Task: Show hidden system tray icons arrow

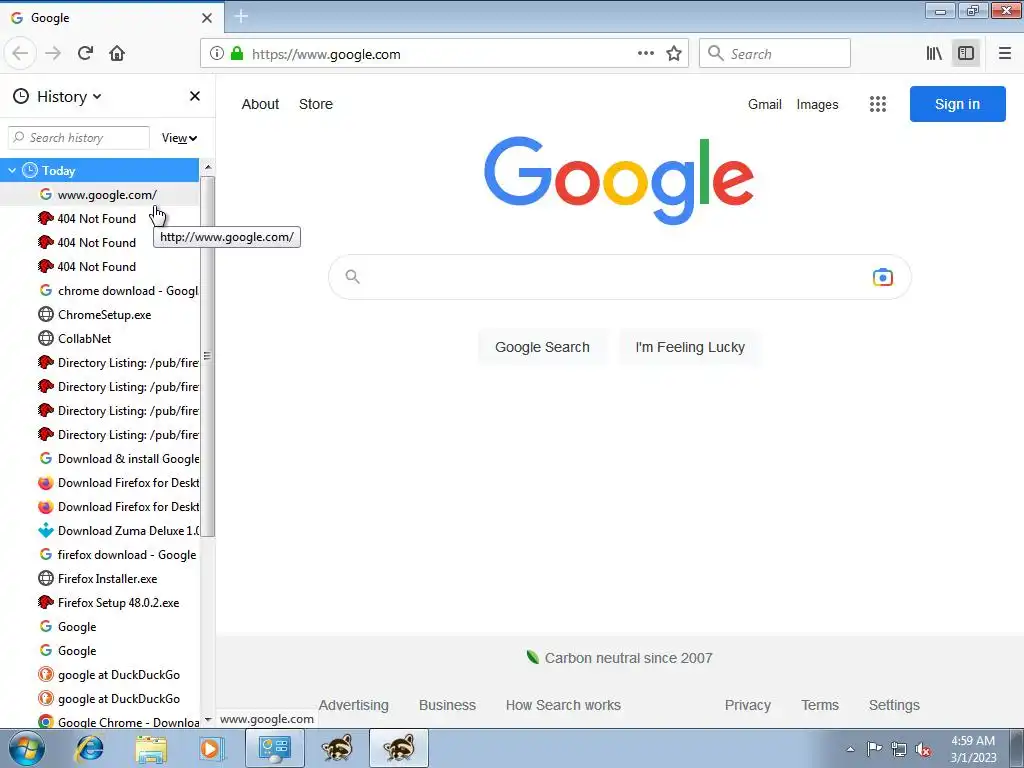Action: coord(850,750)
